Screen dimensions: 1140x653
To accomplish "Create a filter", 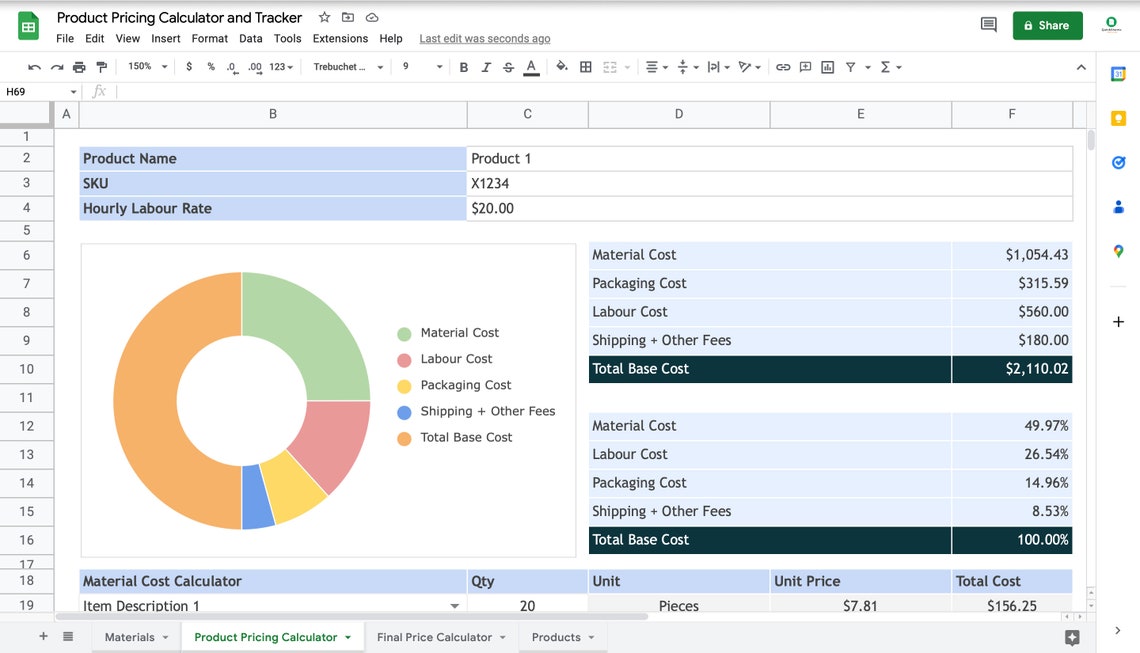I will point(851,66).
